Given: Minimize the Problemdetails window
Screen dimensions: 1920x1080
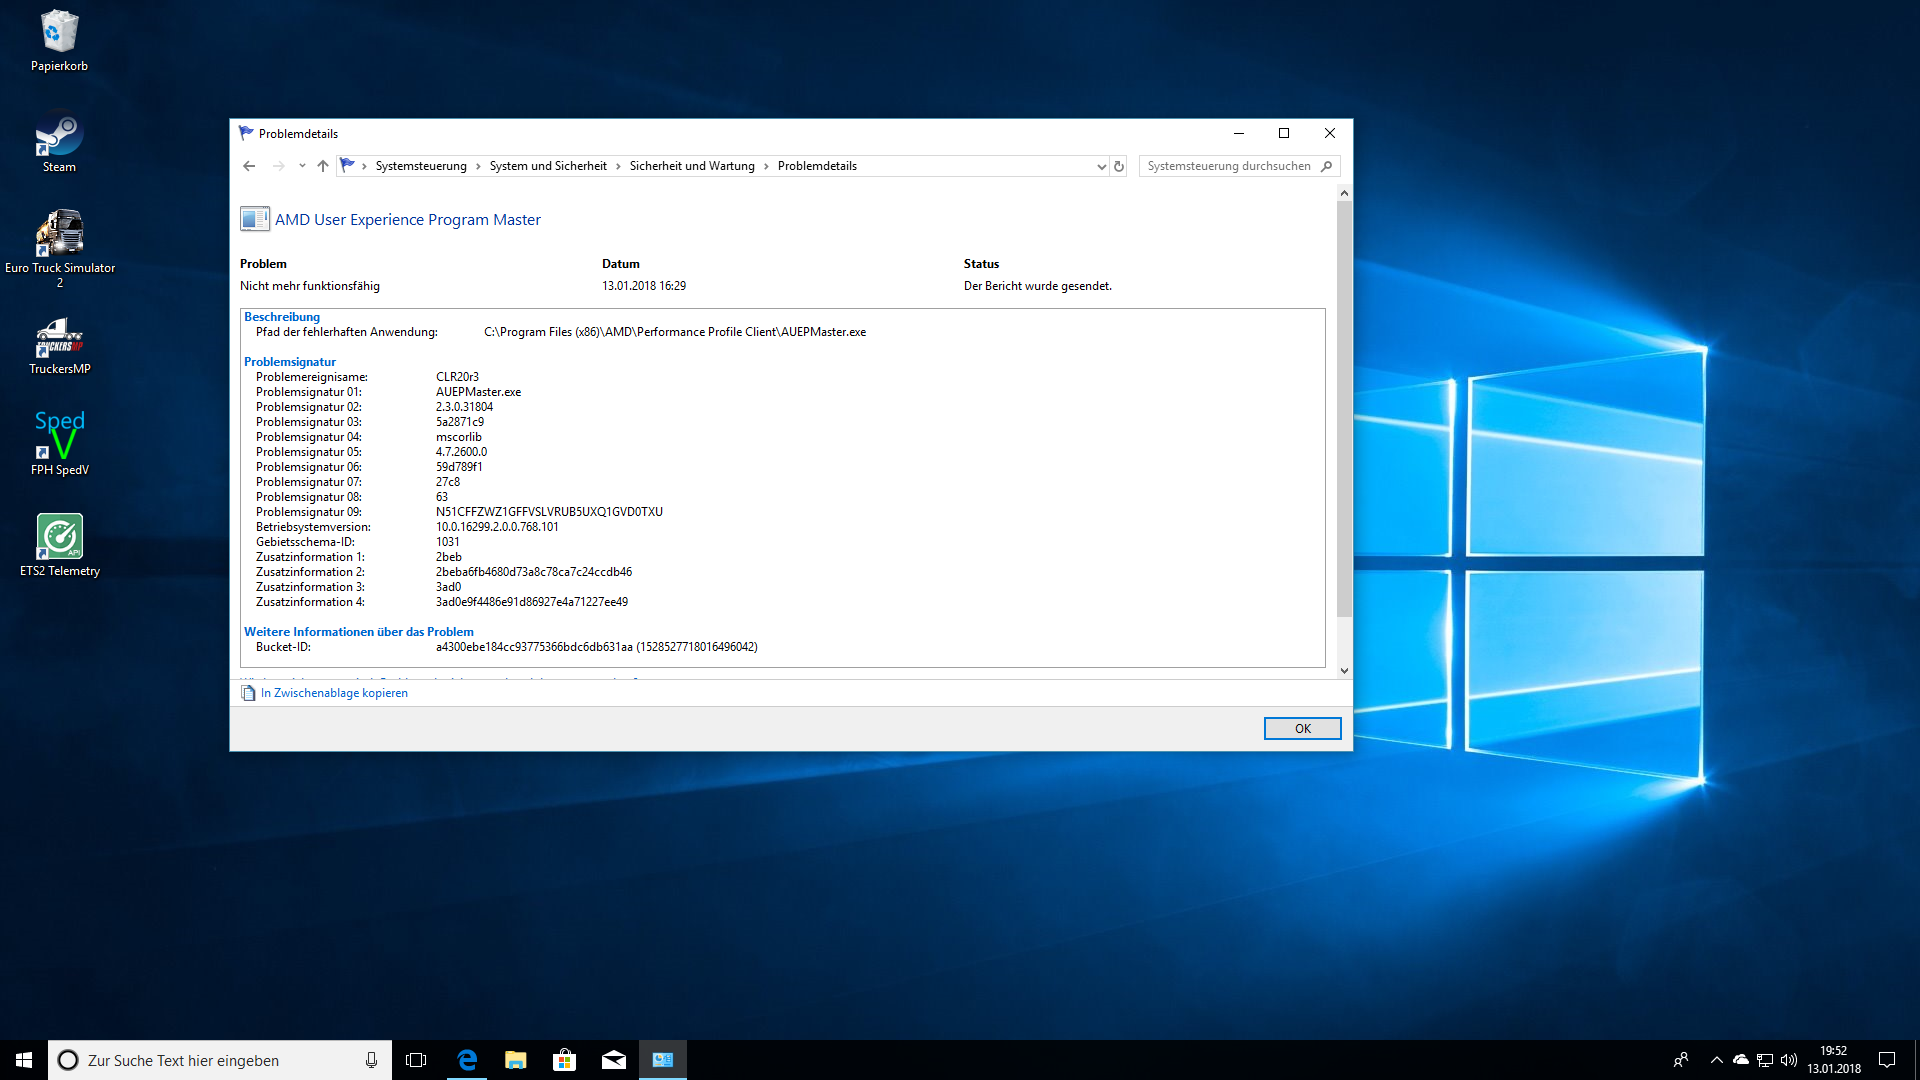Looking at the screenshot, I should click(1238, 133).
